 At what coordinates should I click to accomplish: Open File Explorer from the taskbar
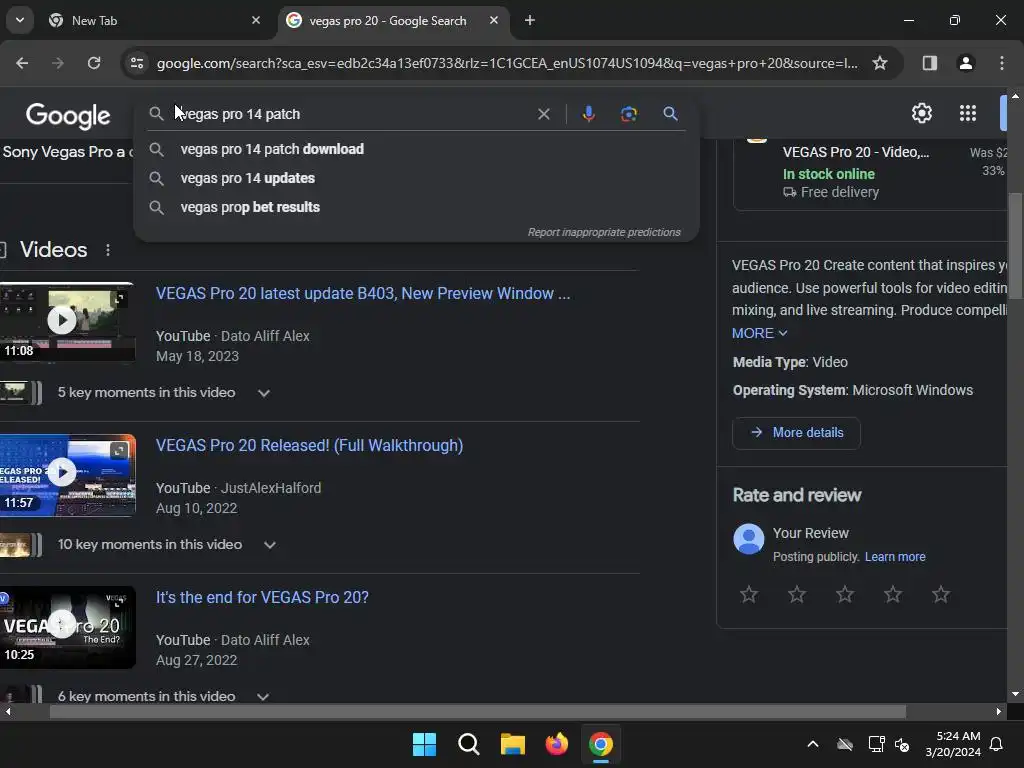(513, 744)
